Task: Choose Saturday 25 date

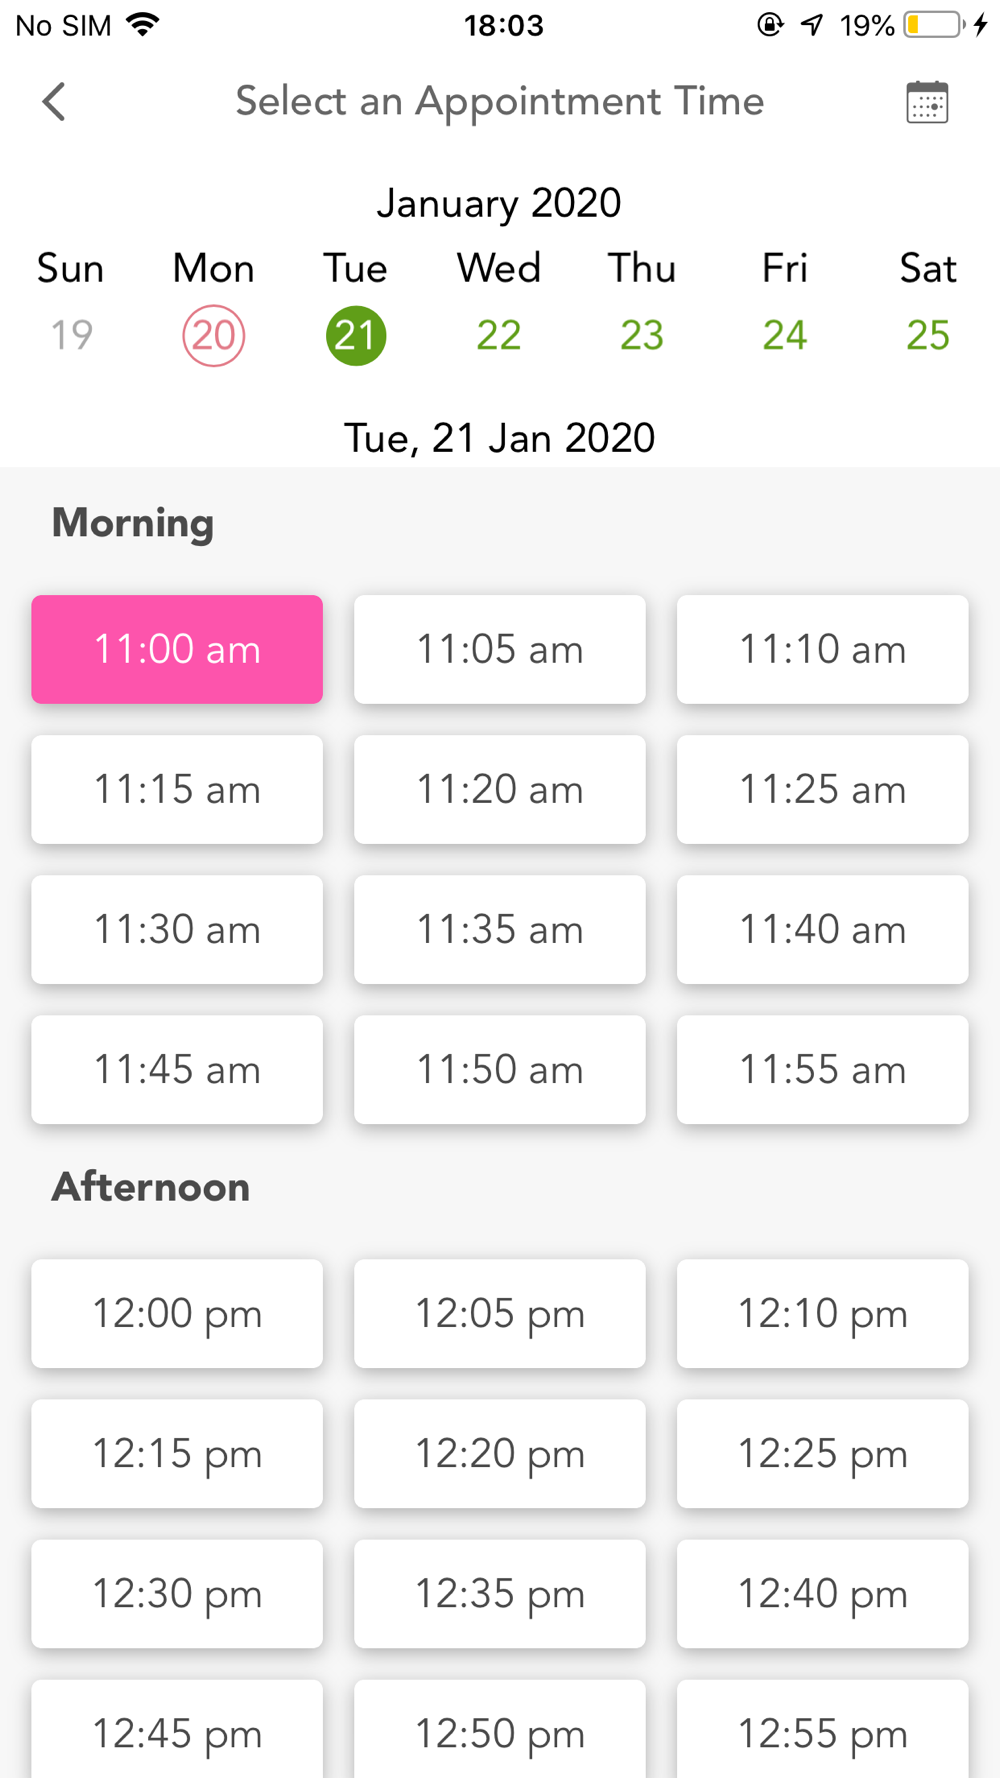Action: click(x=928, y=335)
